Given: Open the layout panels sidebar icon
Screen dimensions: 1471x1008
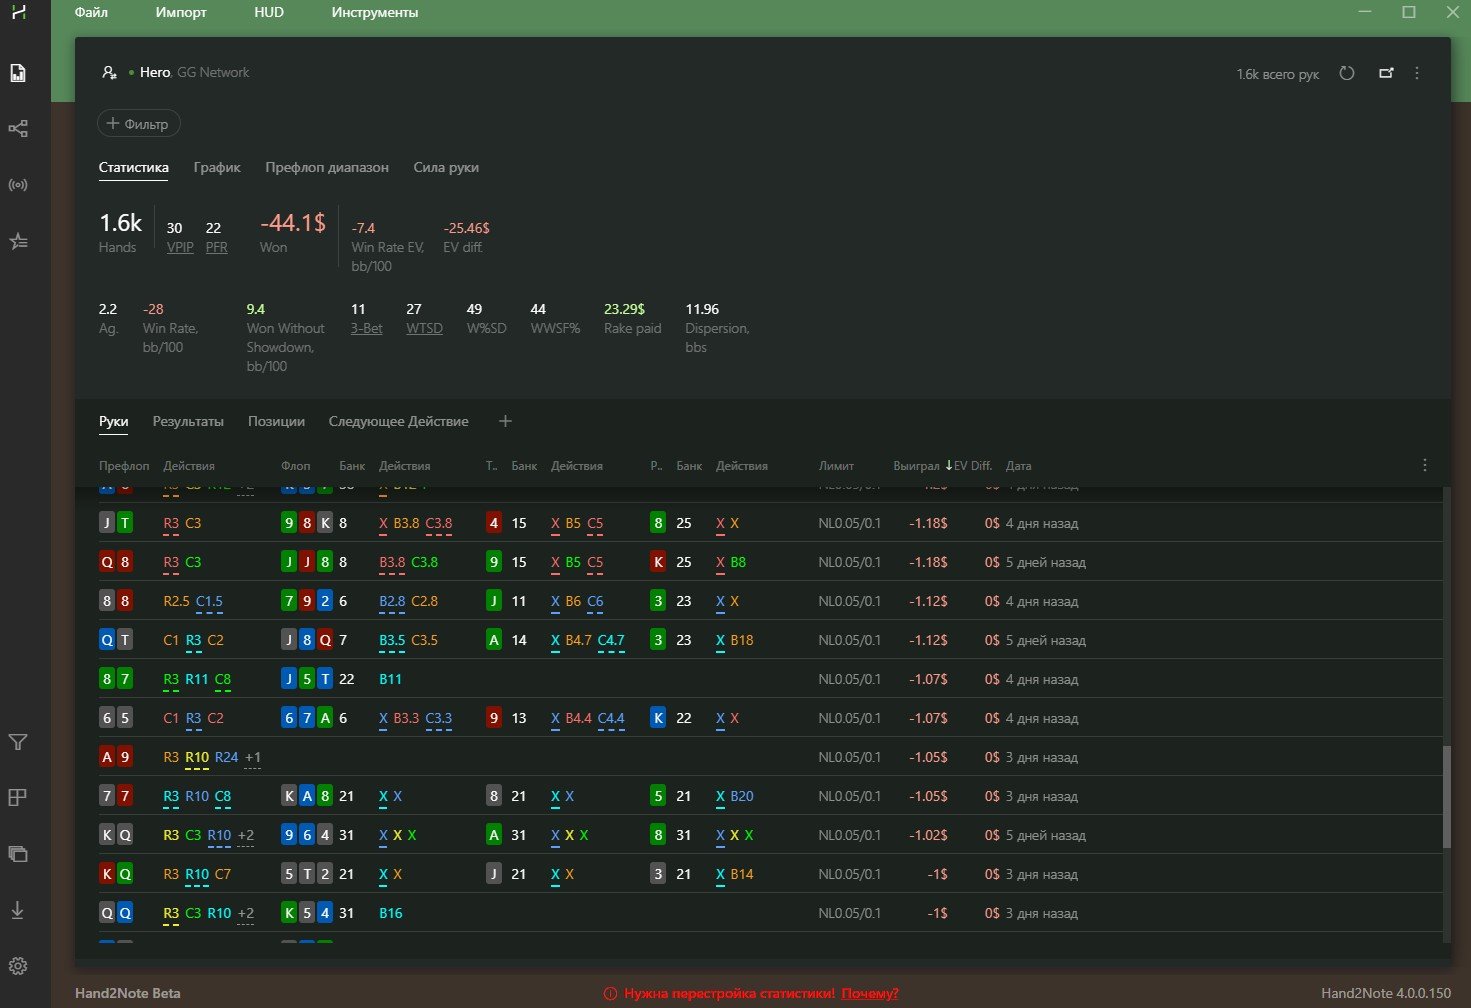Looking at the screenshot, I should click(x=18, y=798).
